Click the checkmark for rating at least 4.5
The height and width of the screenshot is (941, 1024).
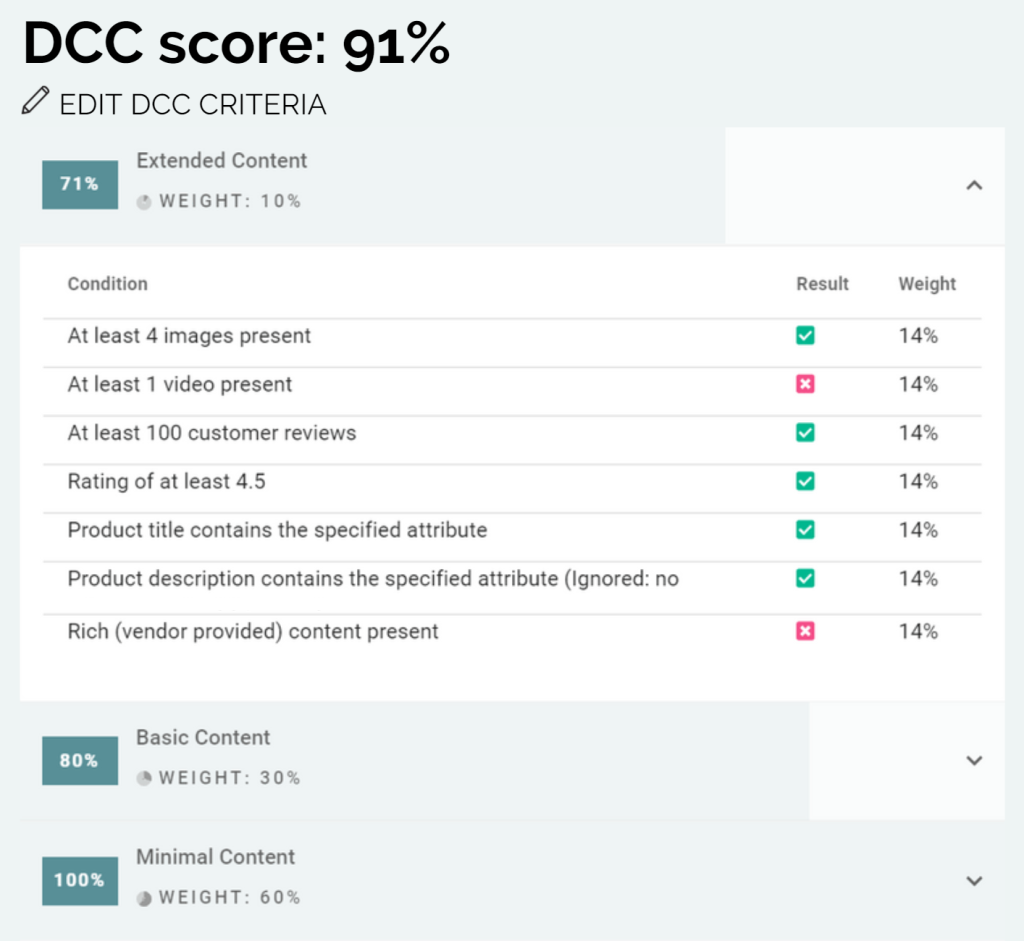[805, 482]
